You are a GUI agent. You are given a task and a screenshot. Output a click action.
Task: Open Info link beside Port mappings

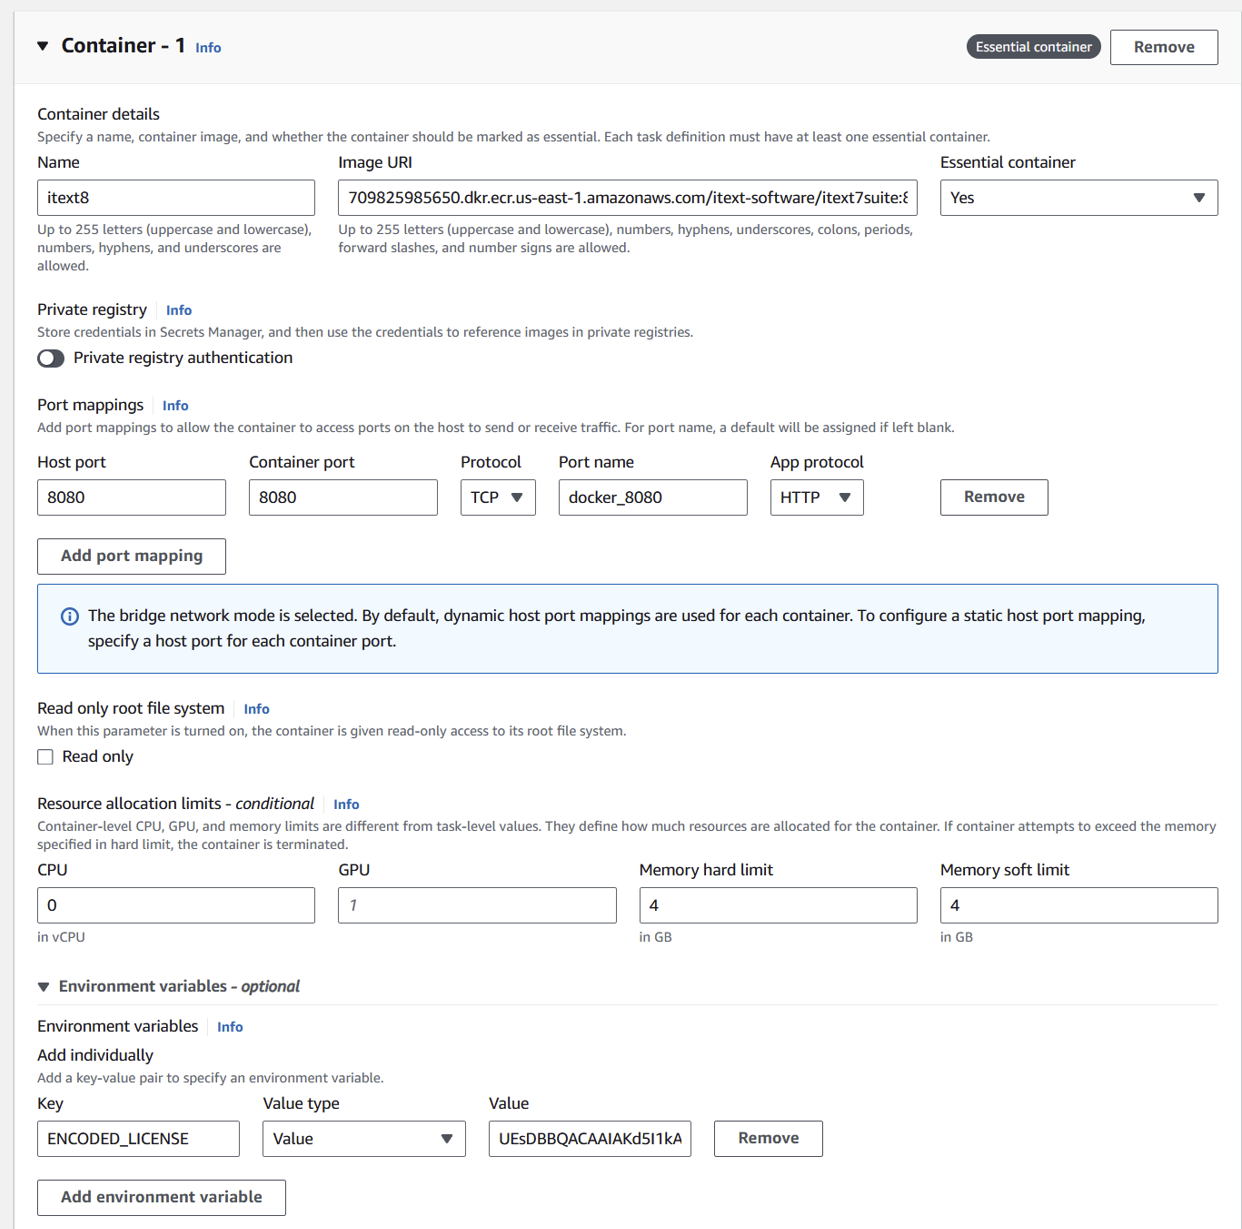pyautogui.click(x=175, y=405)
